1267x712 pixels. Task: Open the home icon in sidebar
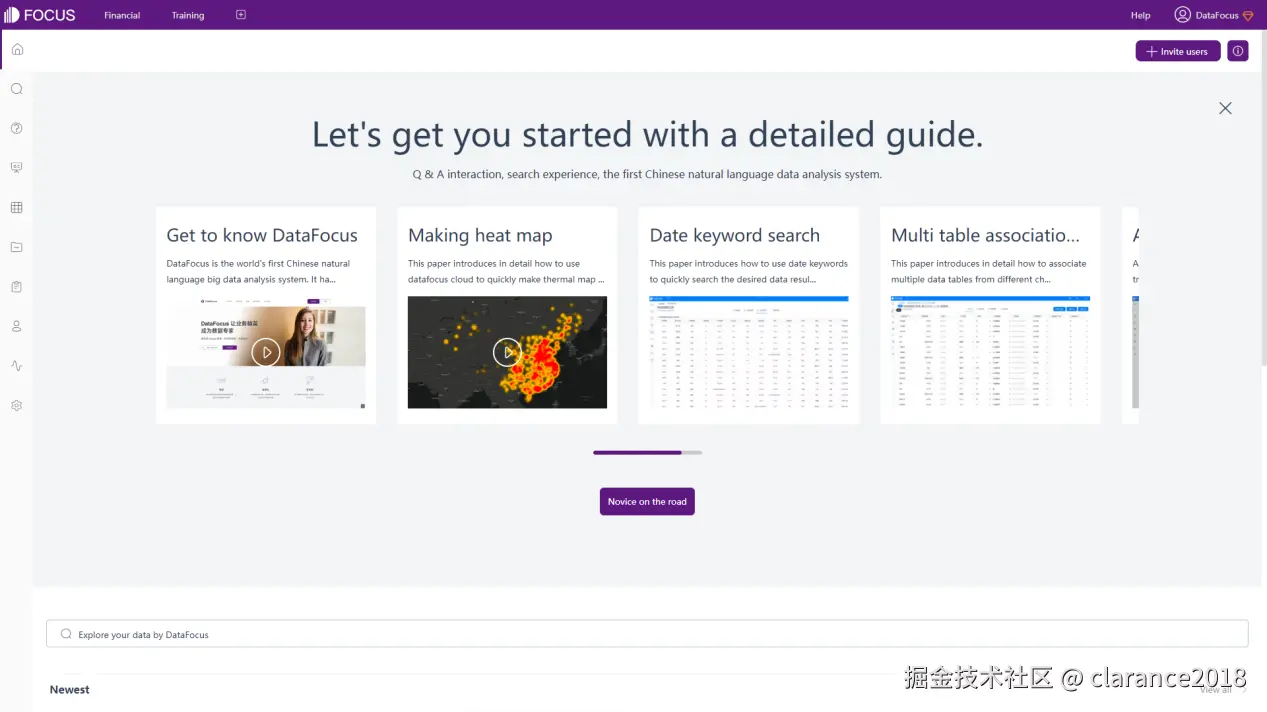(17, 49)
